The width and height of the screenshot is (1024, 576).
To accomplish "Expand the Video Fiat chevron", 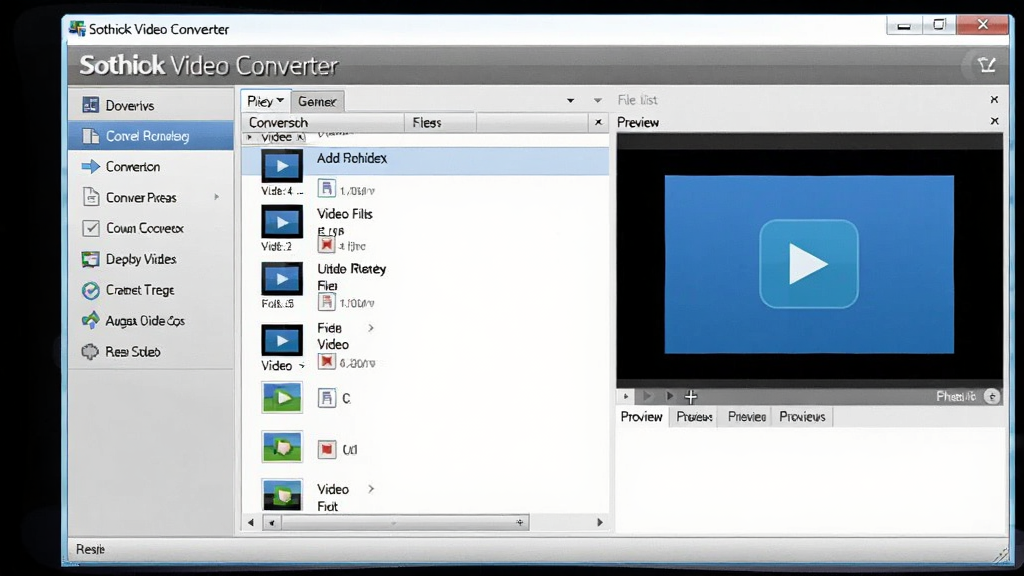I will 371,488.
